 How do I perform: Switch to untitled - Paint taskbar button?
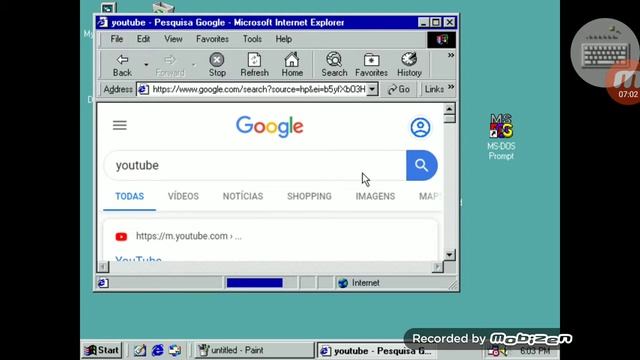click(x=253, y=350)
